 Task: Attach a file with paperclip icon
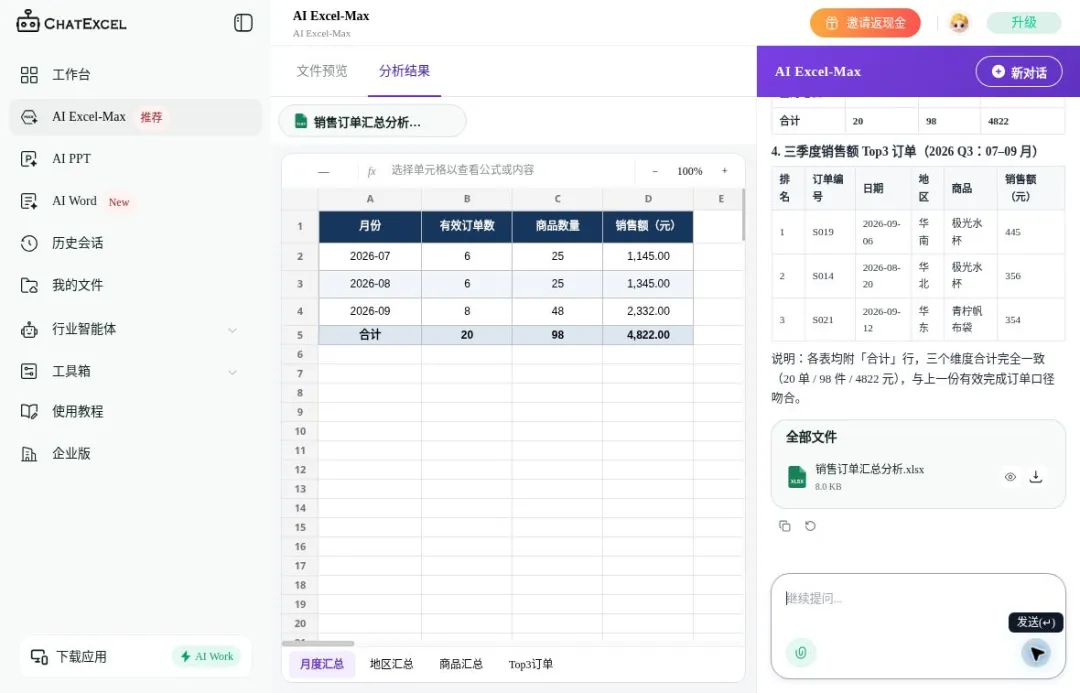tap(800, 652)
